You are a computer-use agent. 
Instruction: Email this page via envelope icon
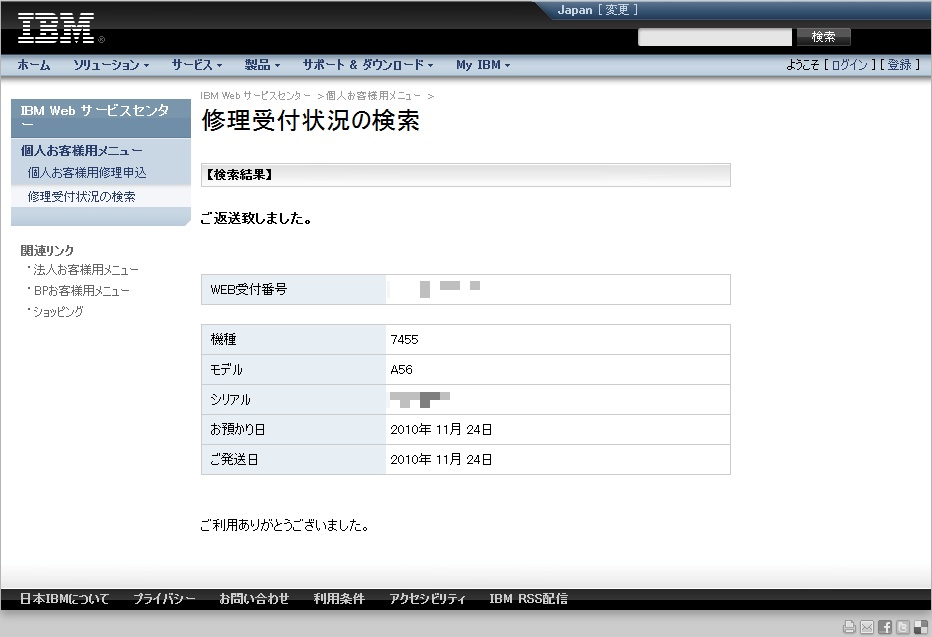[867, 626]
